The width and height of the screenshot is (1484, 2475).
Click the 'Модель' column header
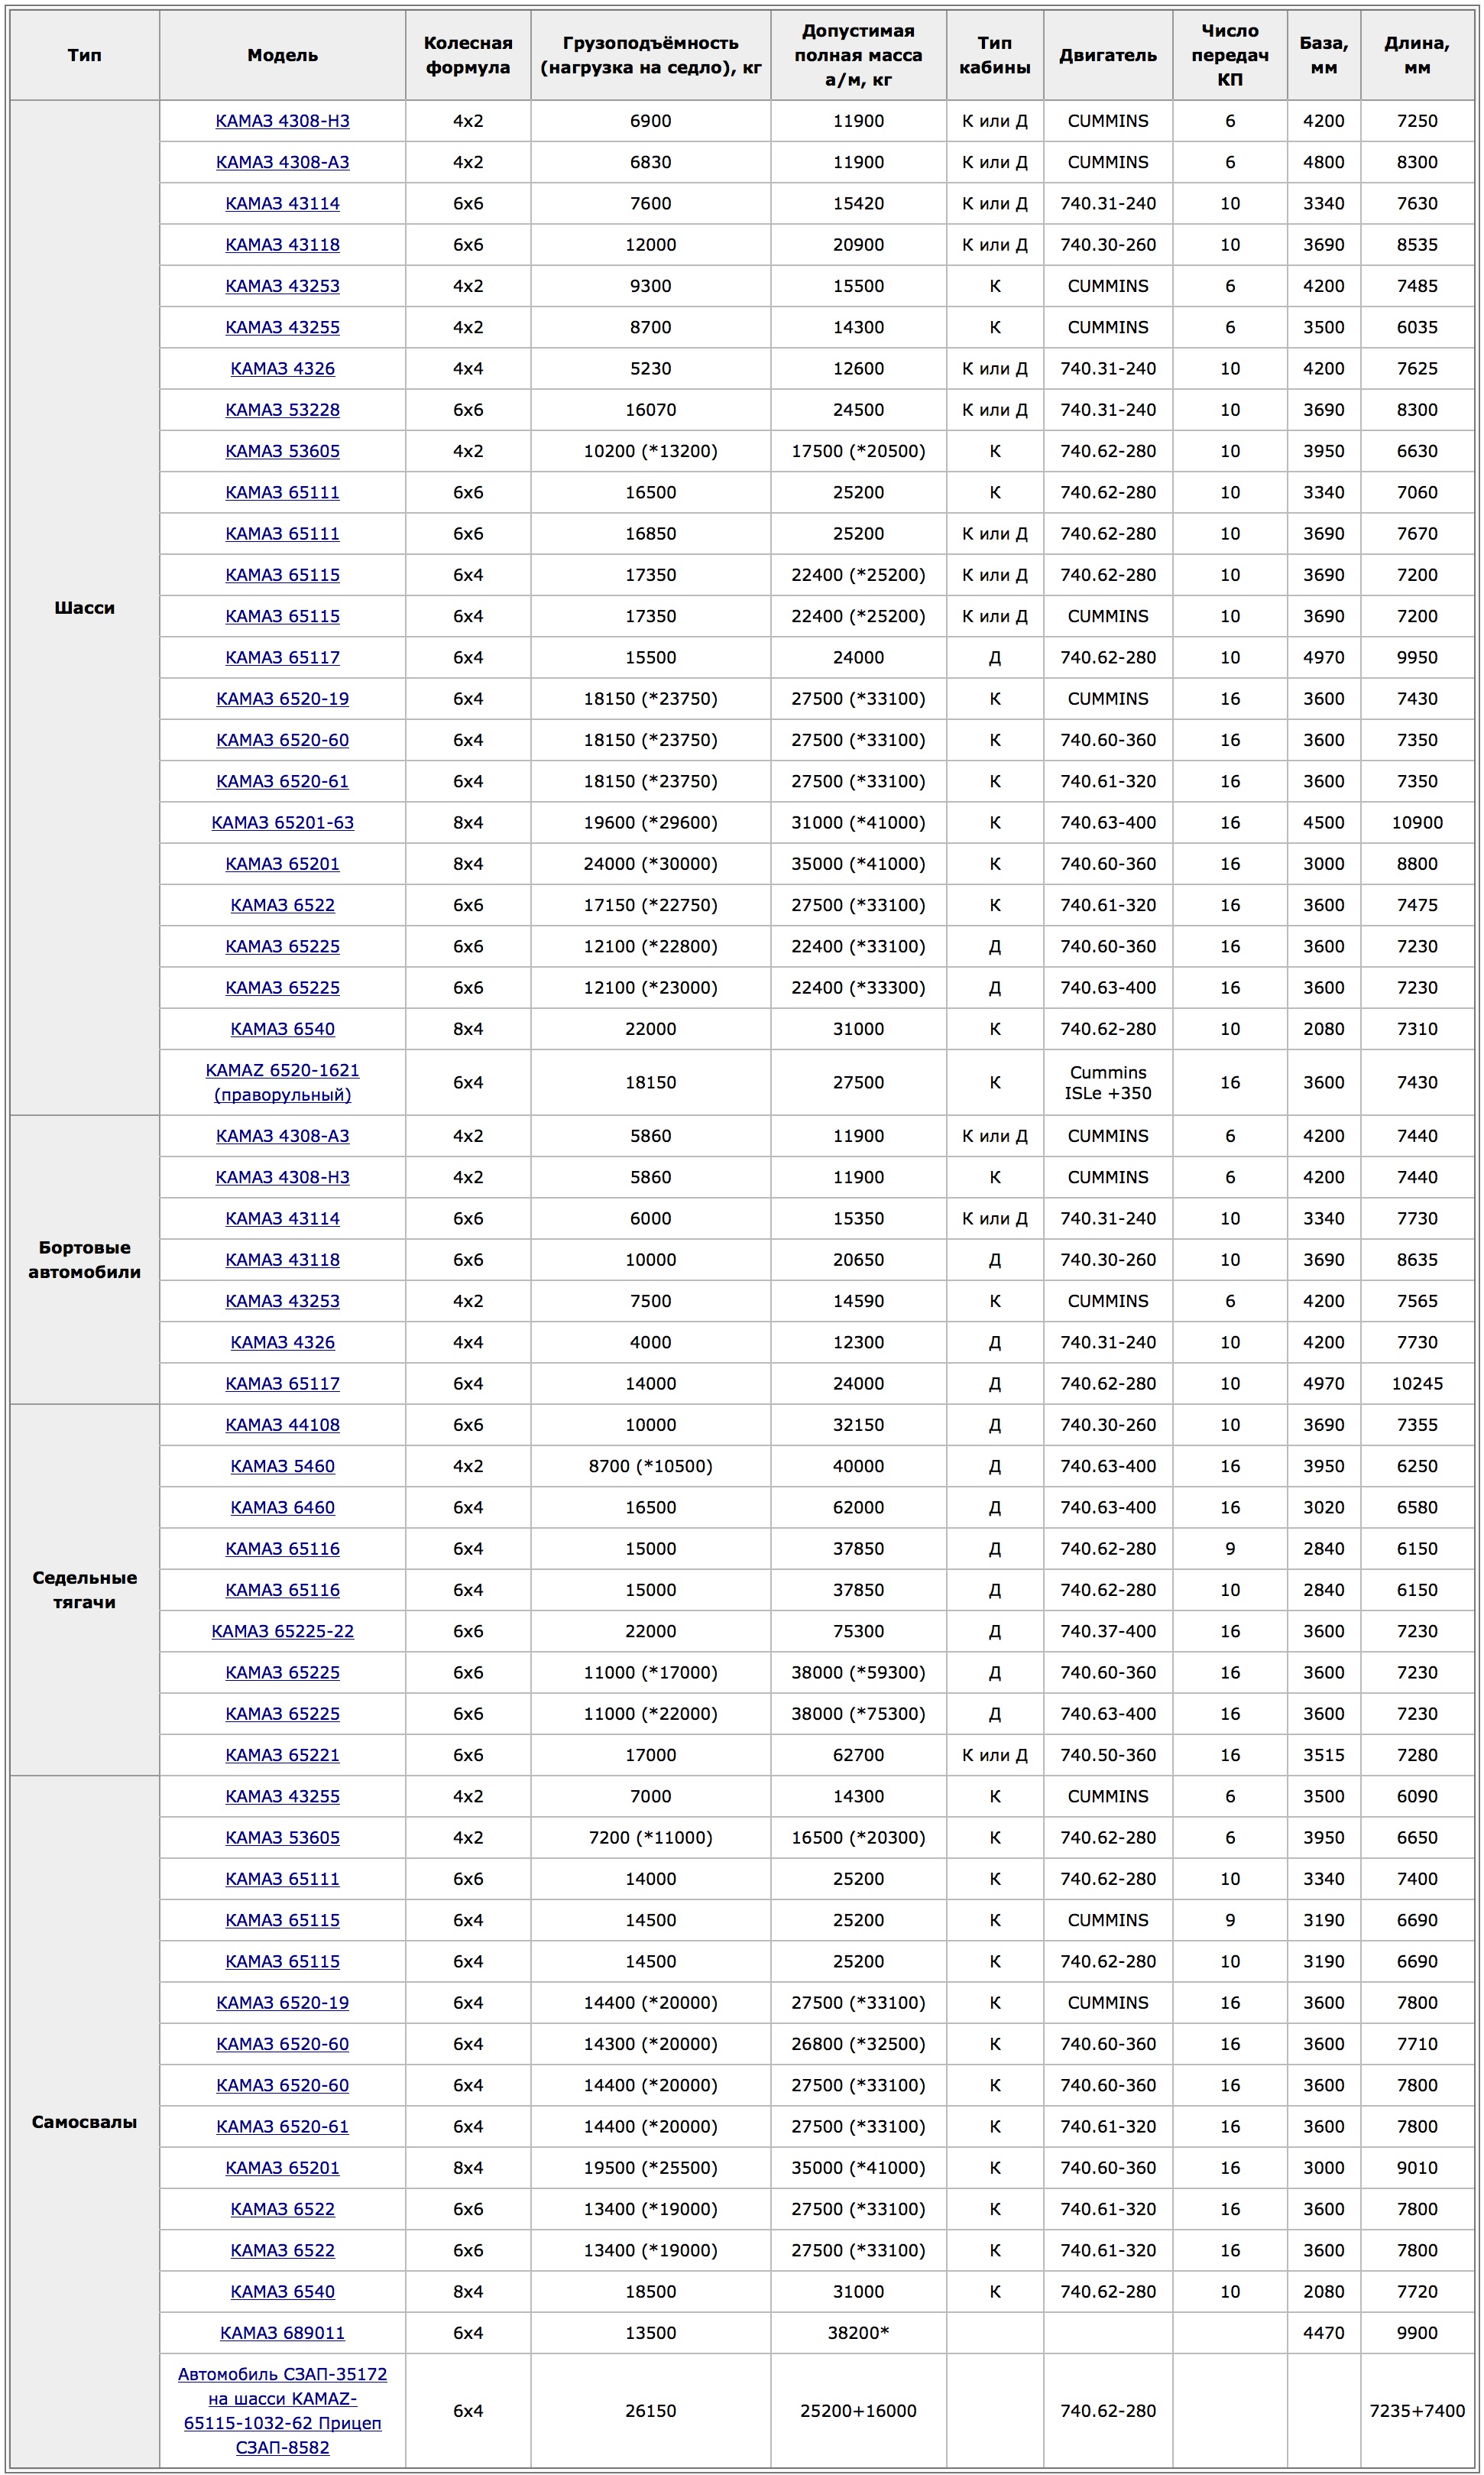(x=282, y=56)
